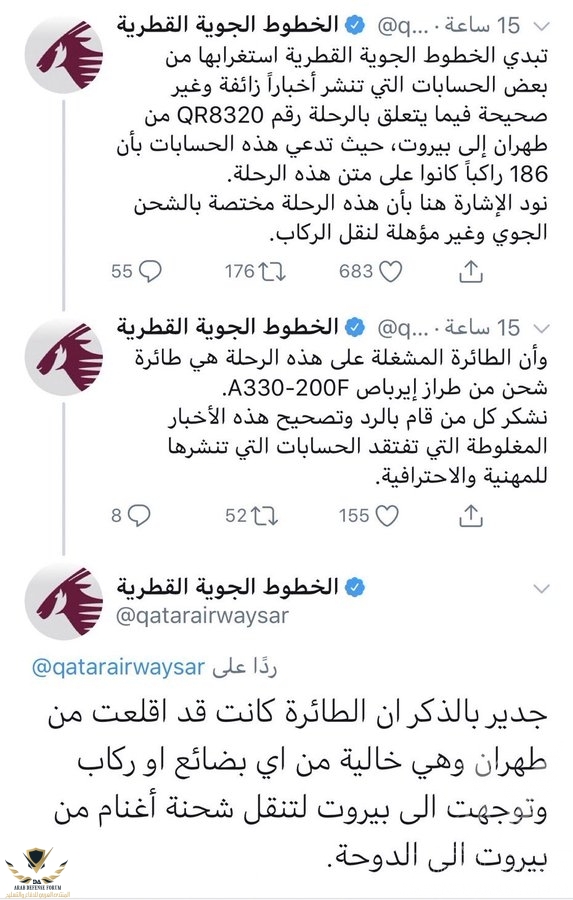Open the blue @qatarairwaysar reply-to link
The height and width of the screenshot is (900, 573).
pyautogui.click(x=118, y=668)
